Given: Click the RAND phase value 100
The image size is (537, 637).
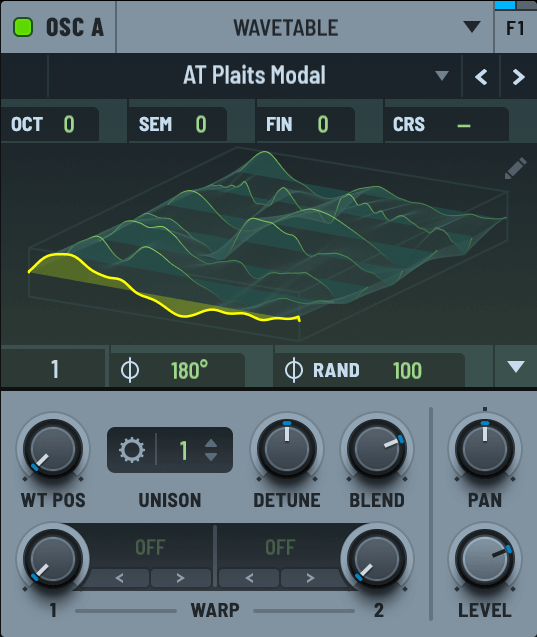Looking at the screenshot, I should coord(407,370).
